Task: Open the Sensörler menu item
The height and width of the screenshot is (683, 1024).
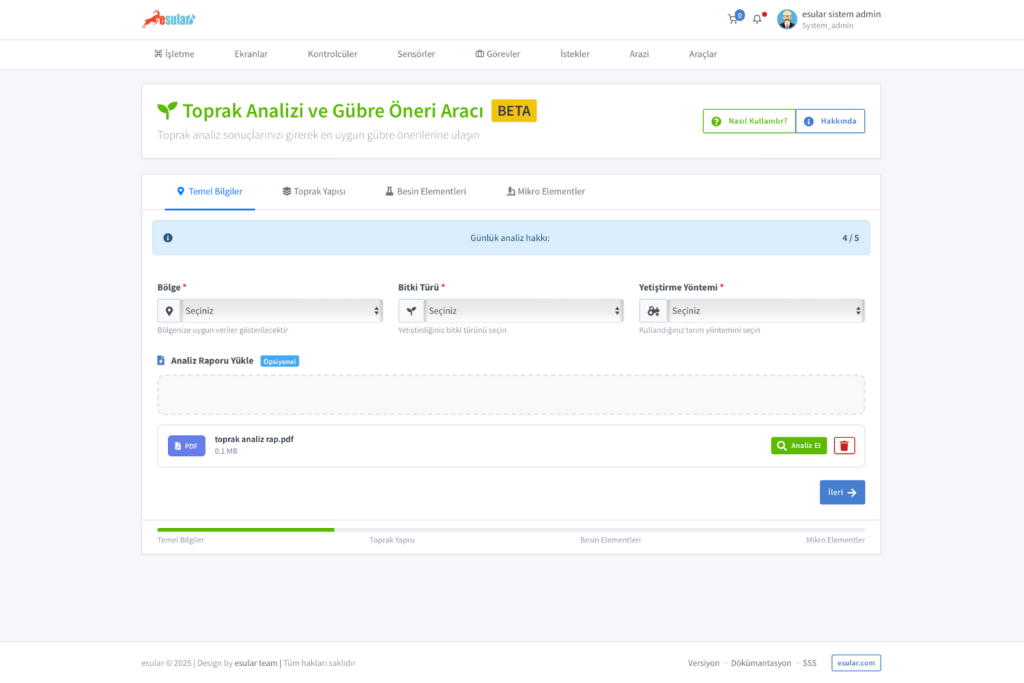Action: click(416, 54)
